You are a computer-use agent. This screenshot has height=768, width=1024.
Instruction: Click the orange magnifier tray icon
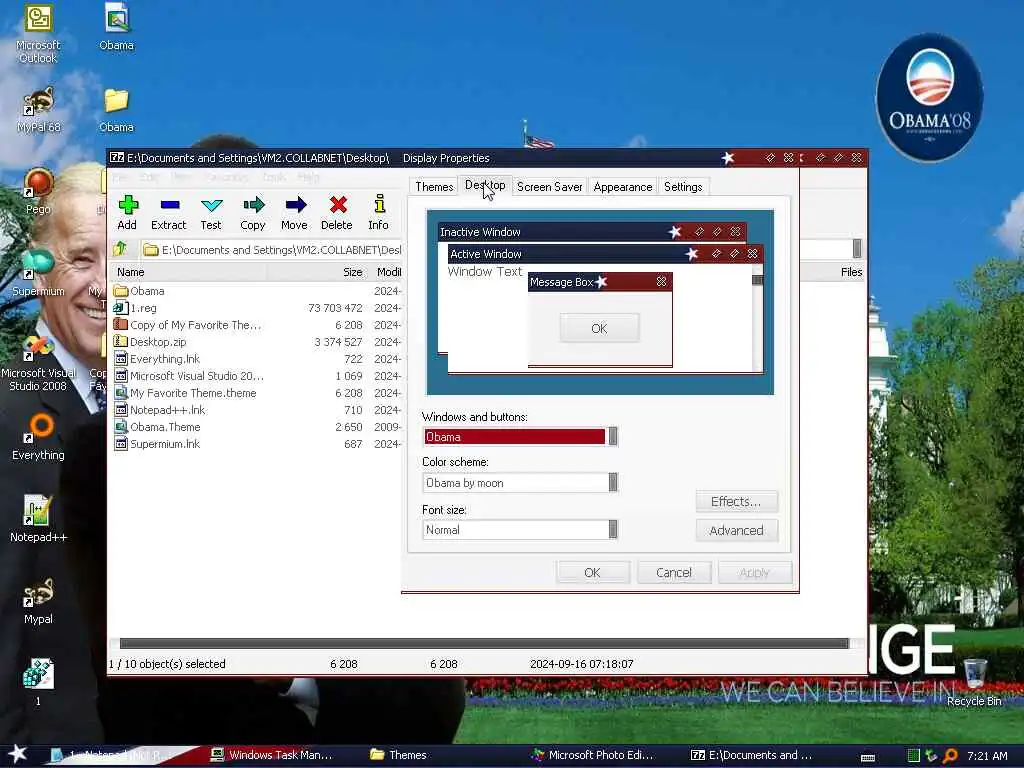(x=951, y=755)
